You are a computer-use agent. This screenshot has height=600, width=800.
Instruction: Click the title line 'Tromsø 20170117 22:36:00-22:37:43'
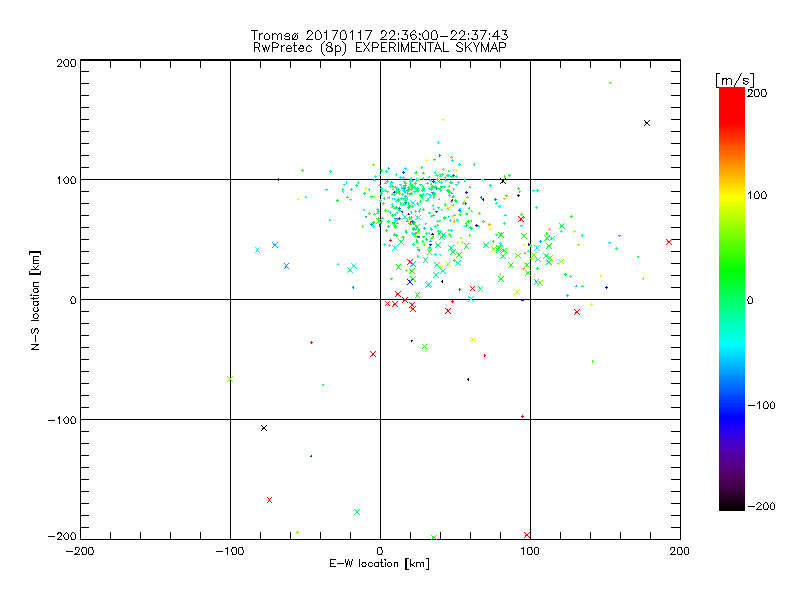(379, 35)
